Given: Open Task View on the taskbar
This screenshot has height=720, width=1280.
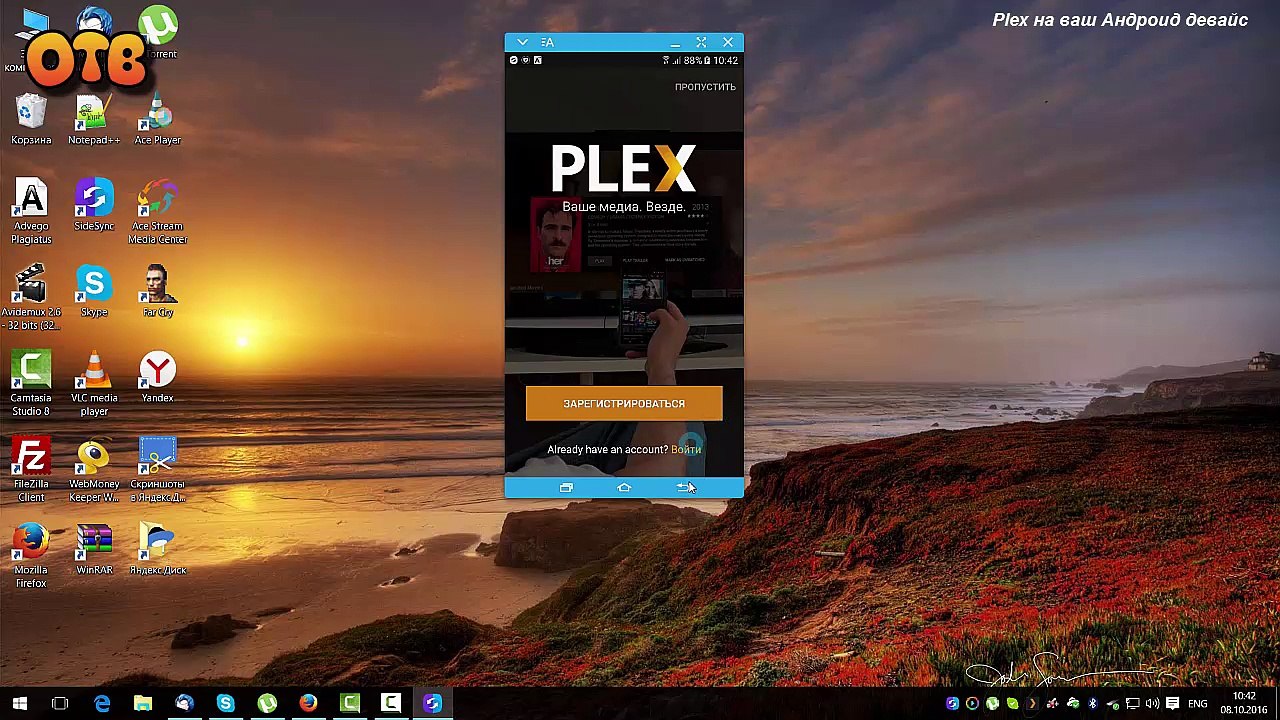Looking at the screenshot, I should tap(60, 704).
